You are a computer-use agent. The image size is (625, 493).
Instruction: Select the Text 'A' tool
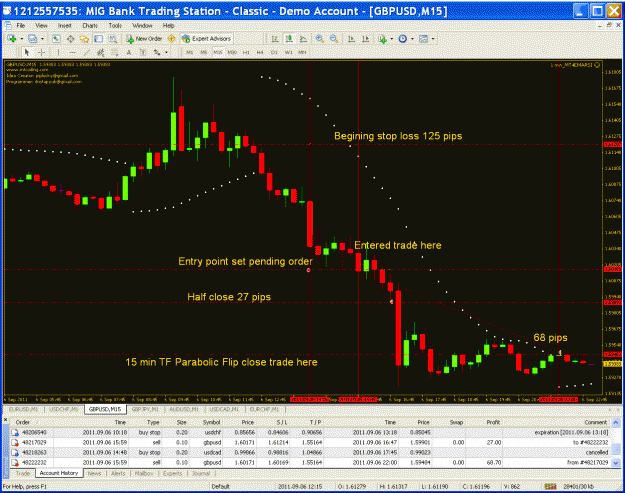pyautogui.click(x=129, y=52)
